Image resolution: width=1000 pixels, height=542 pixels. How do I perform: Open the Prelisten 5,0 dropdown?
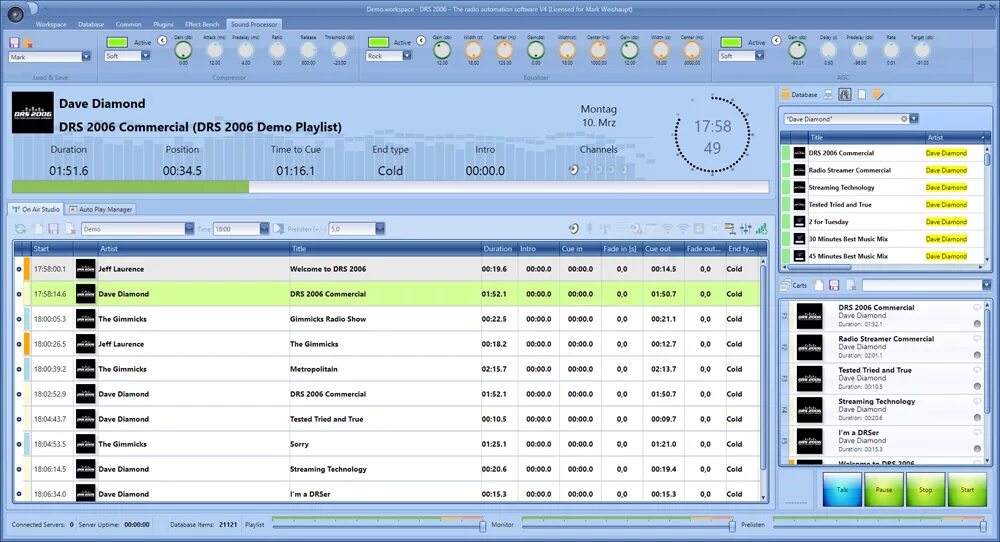(380, 229)
